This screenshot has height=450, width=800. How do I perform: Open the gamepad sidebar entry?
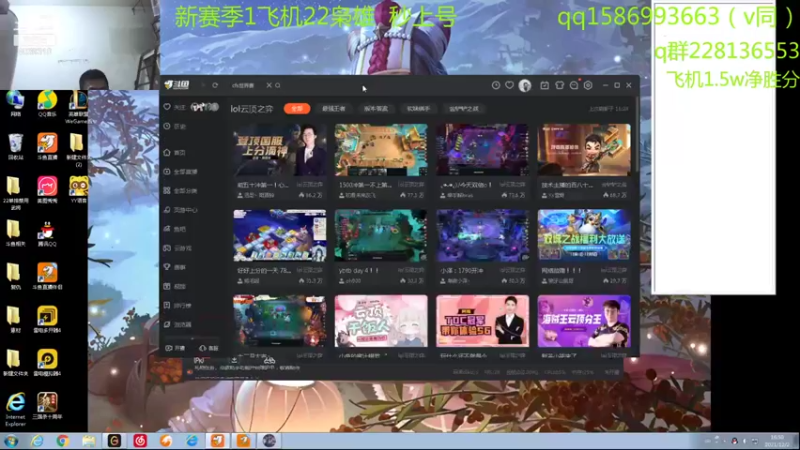178,248
